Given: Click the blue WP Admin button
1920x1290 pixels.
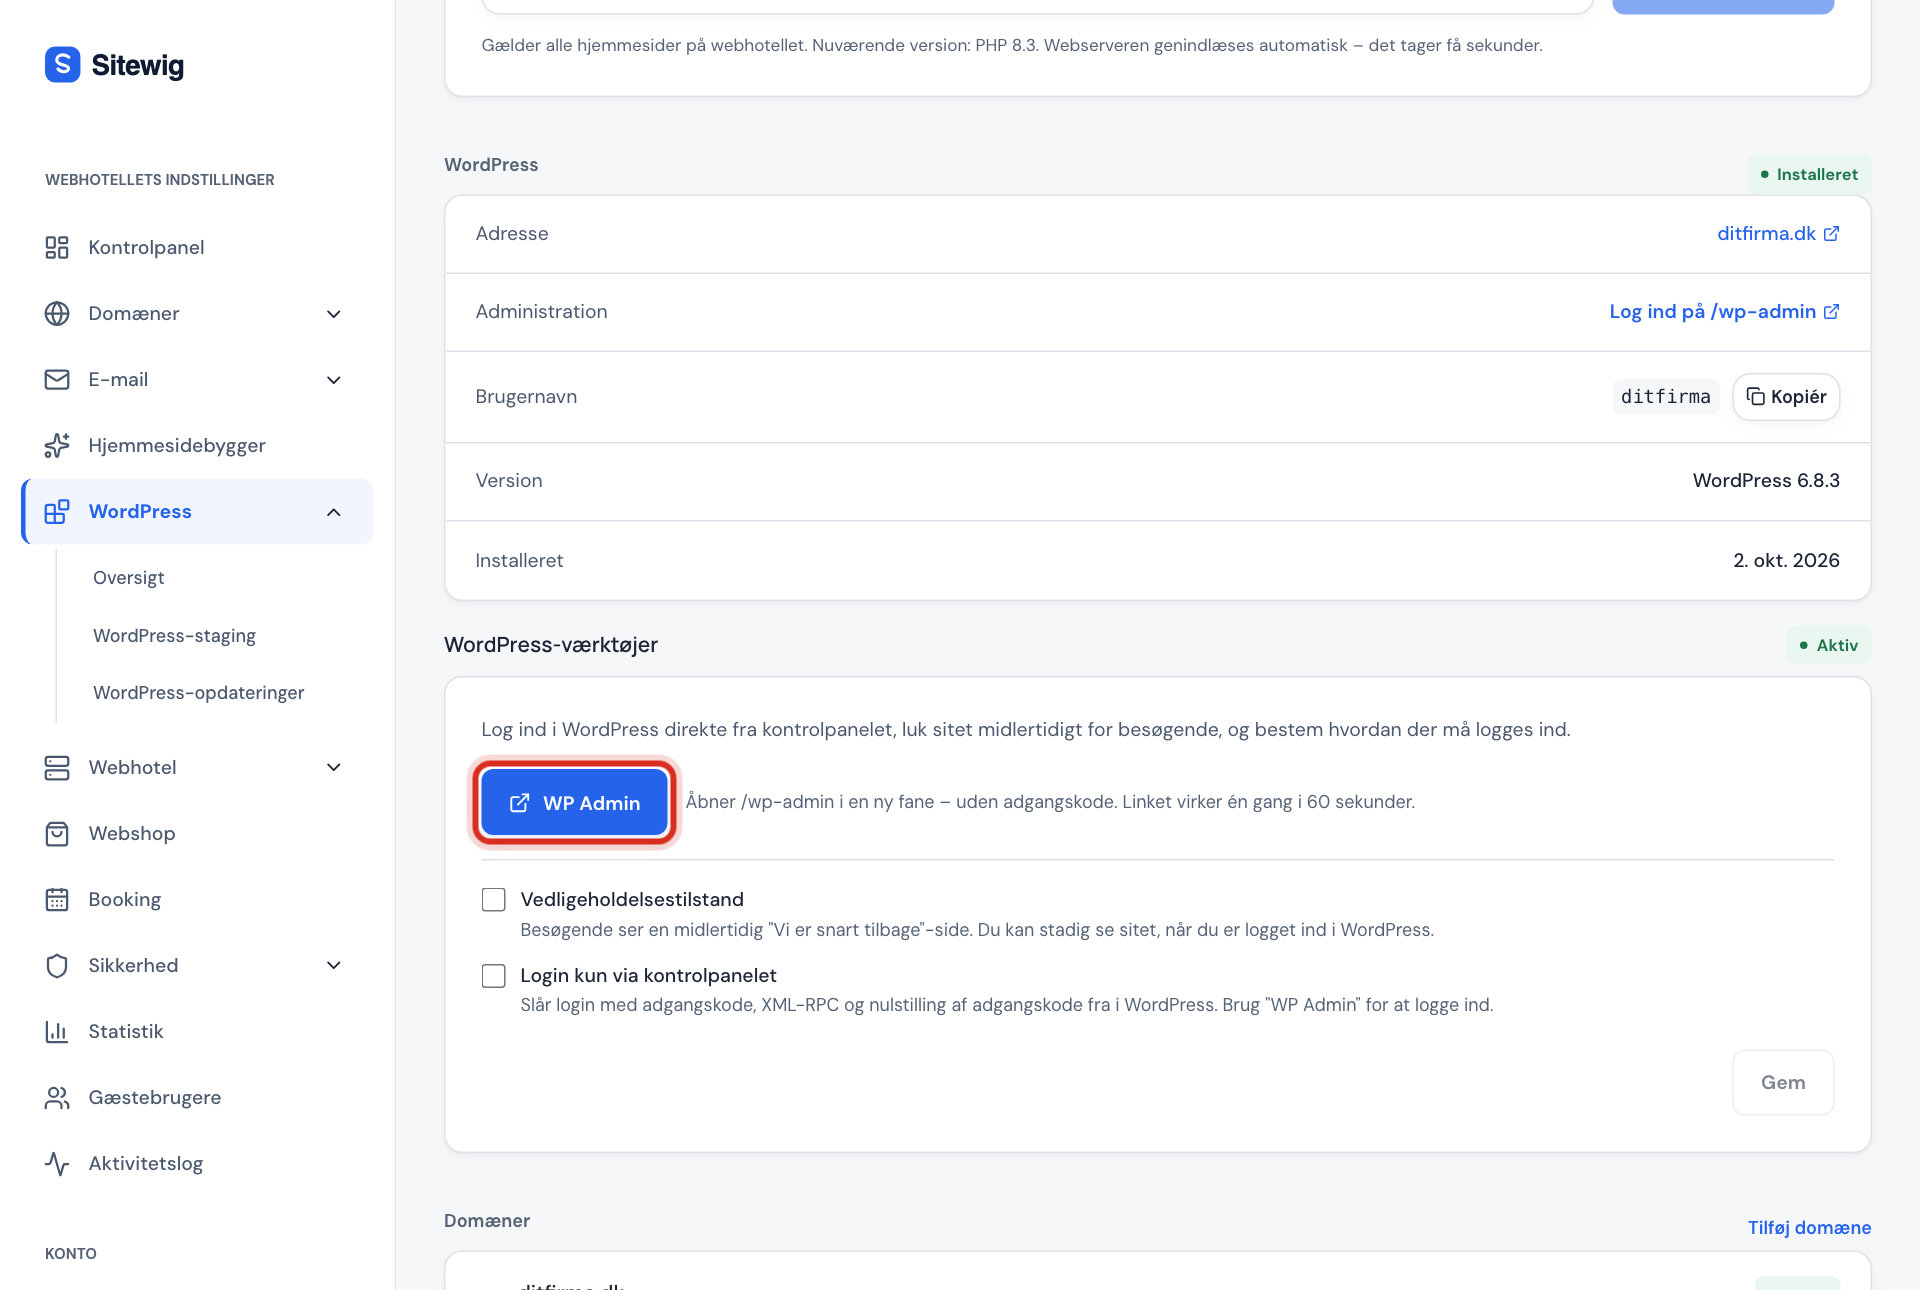Looking at the screenshot, I should 574,802.
